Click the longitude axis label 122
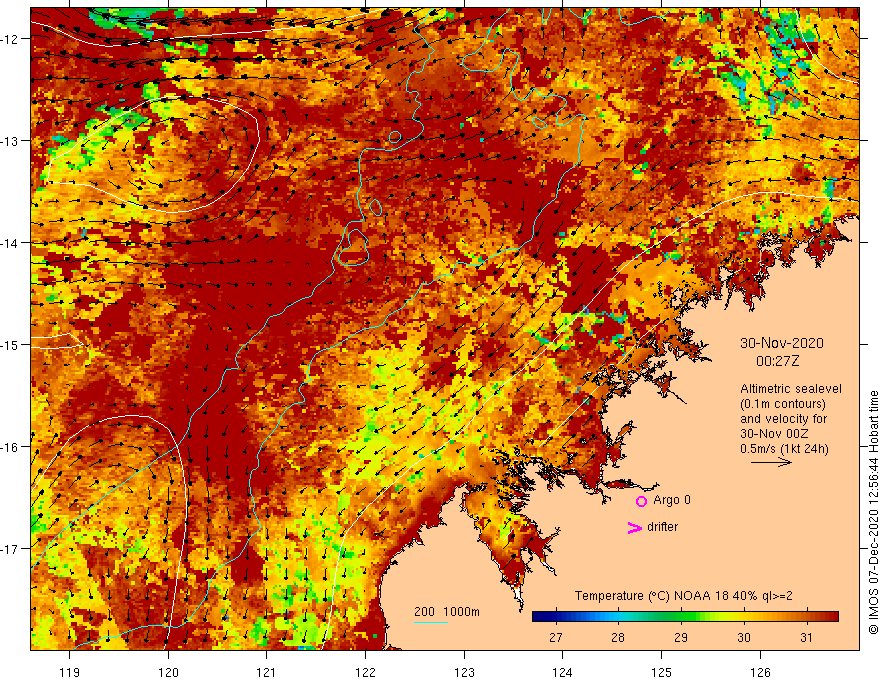This screenshot has height=680, width=880. coord(365,672)
